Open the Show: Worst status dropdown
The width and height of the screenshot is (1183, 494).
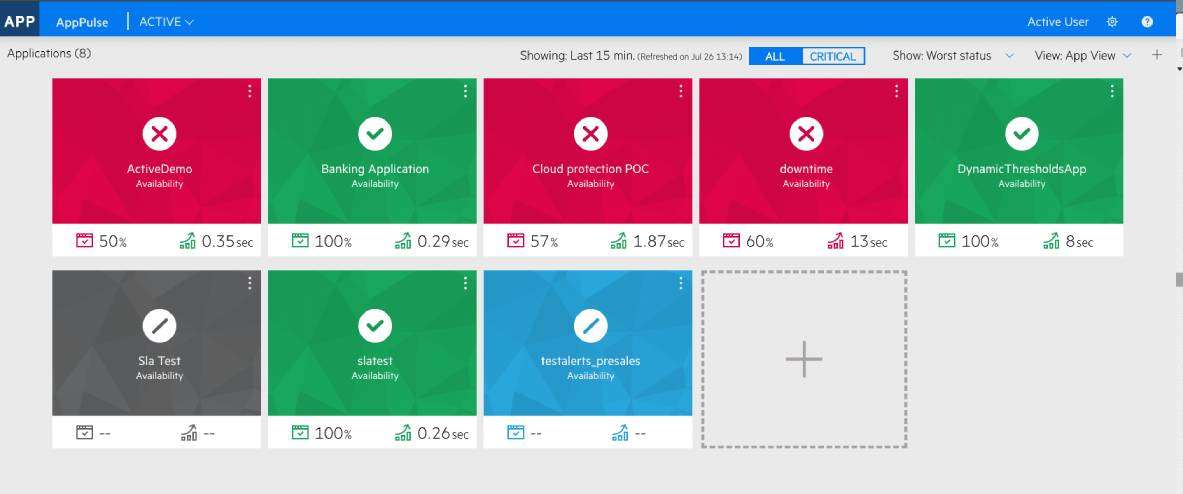(x=953, y=56)
